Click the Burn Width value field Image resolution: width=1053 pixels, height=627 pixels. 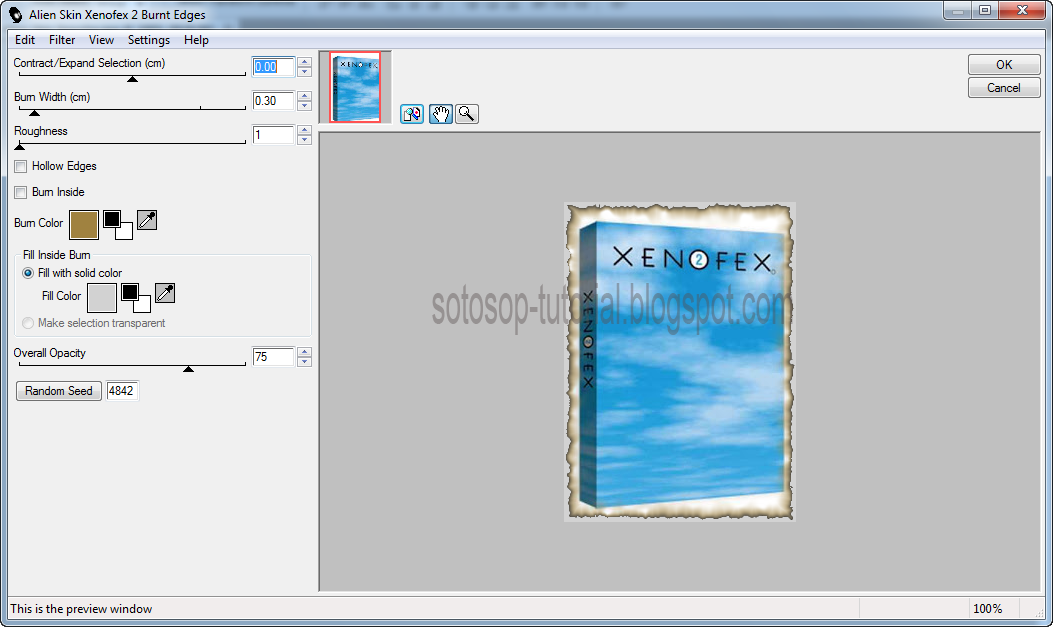coord(273,101)
